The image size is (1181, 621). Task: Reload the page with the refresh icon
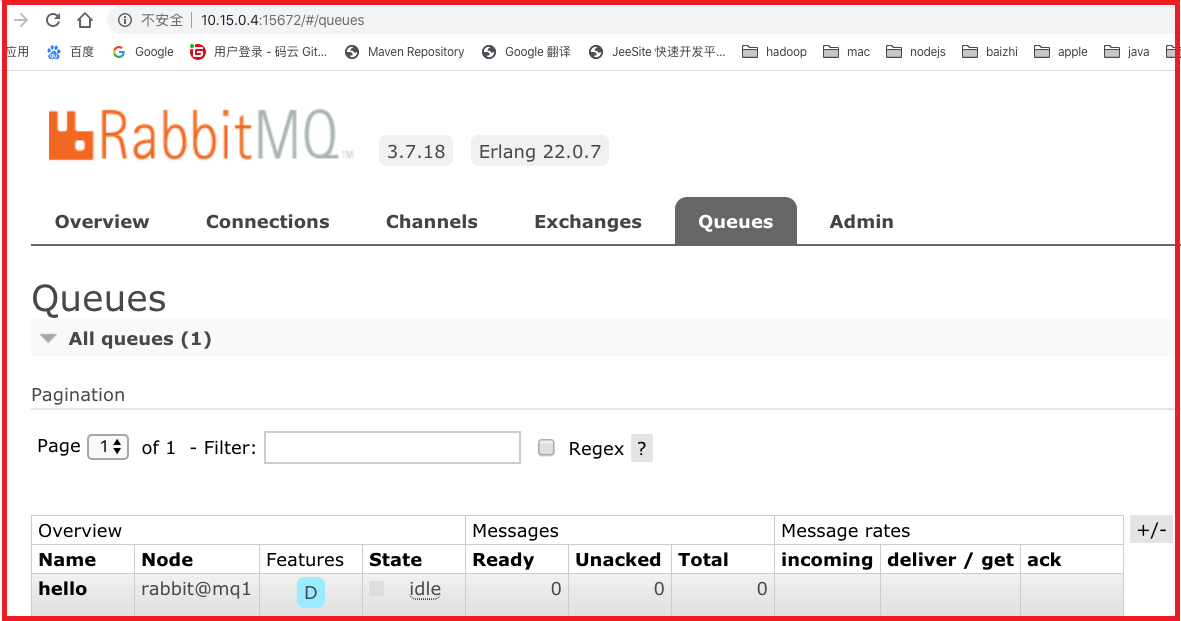53,20
